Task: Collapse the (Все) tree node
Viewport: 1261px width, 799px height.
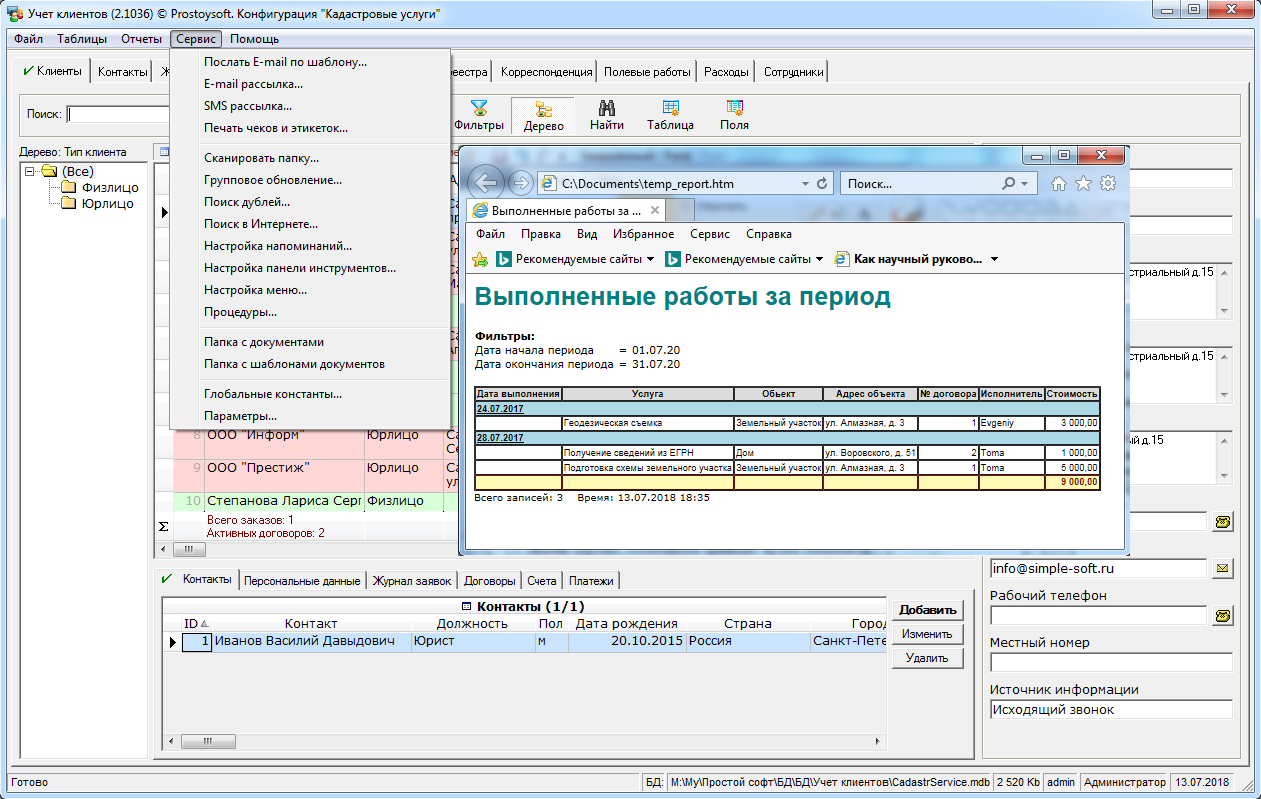Action: (31, 171)
